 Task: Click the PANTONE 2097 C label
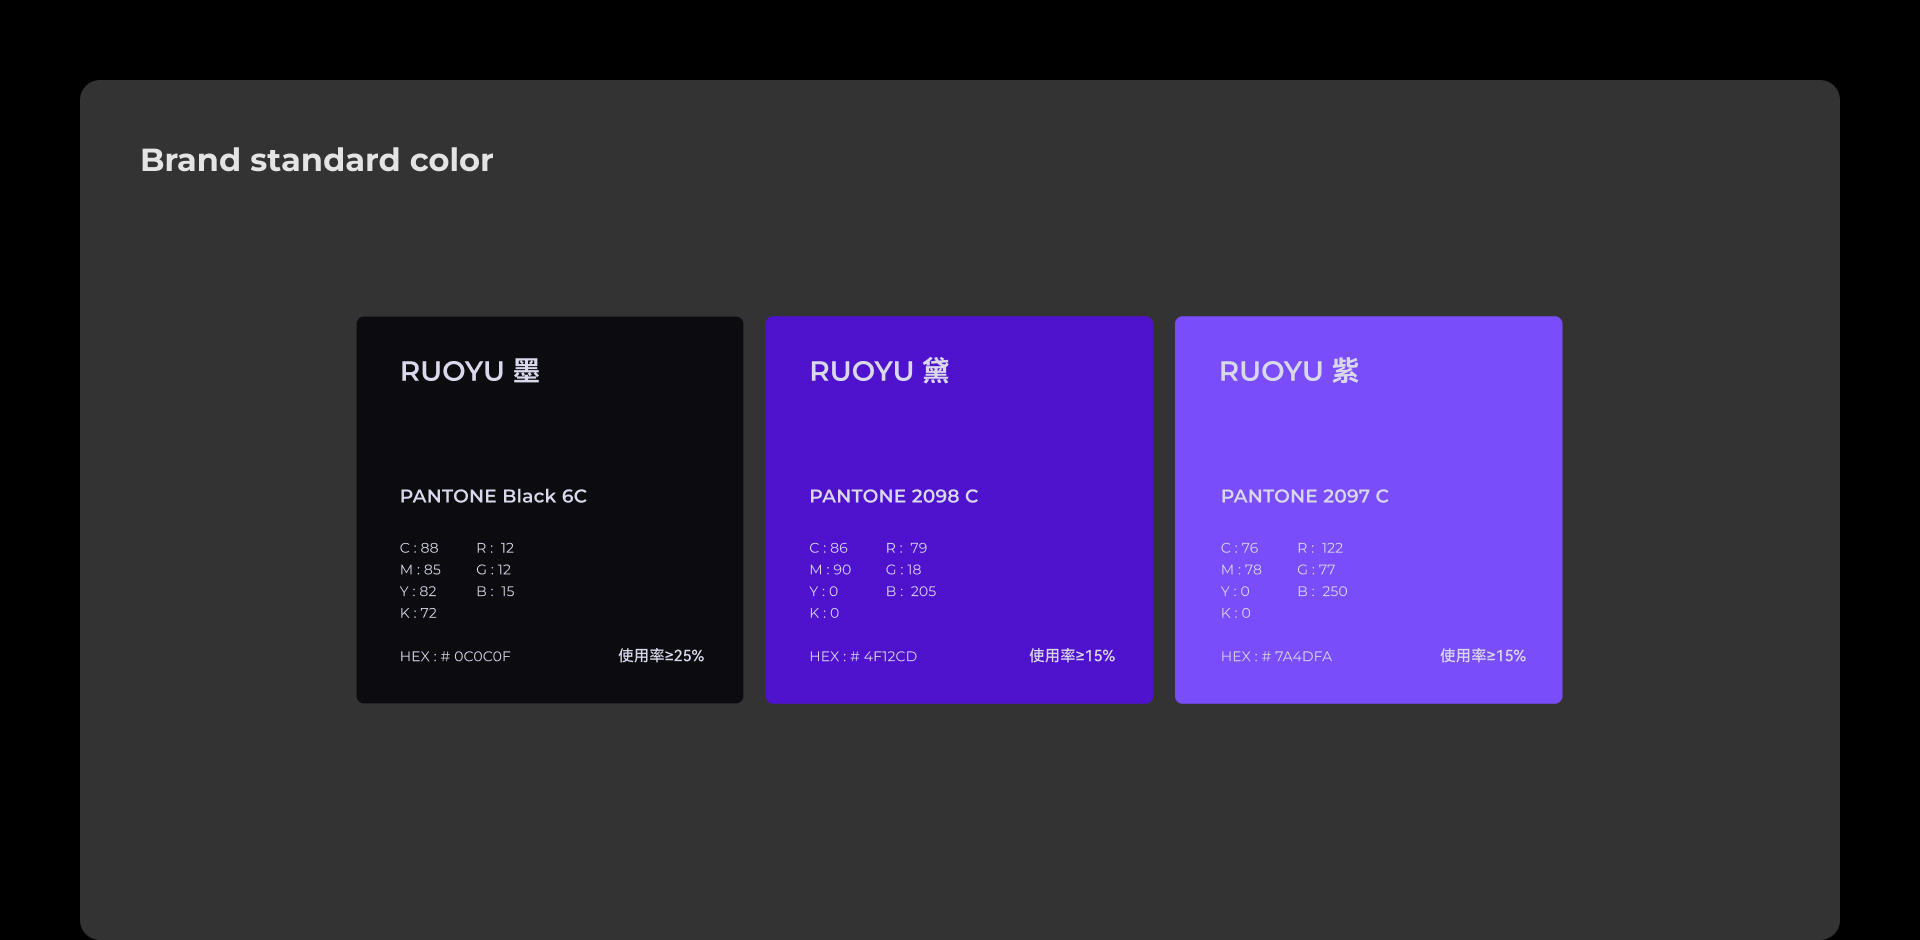pos(1304,496)
